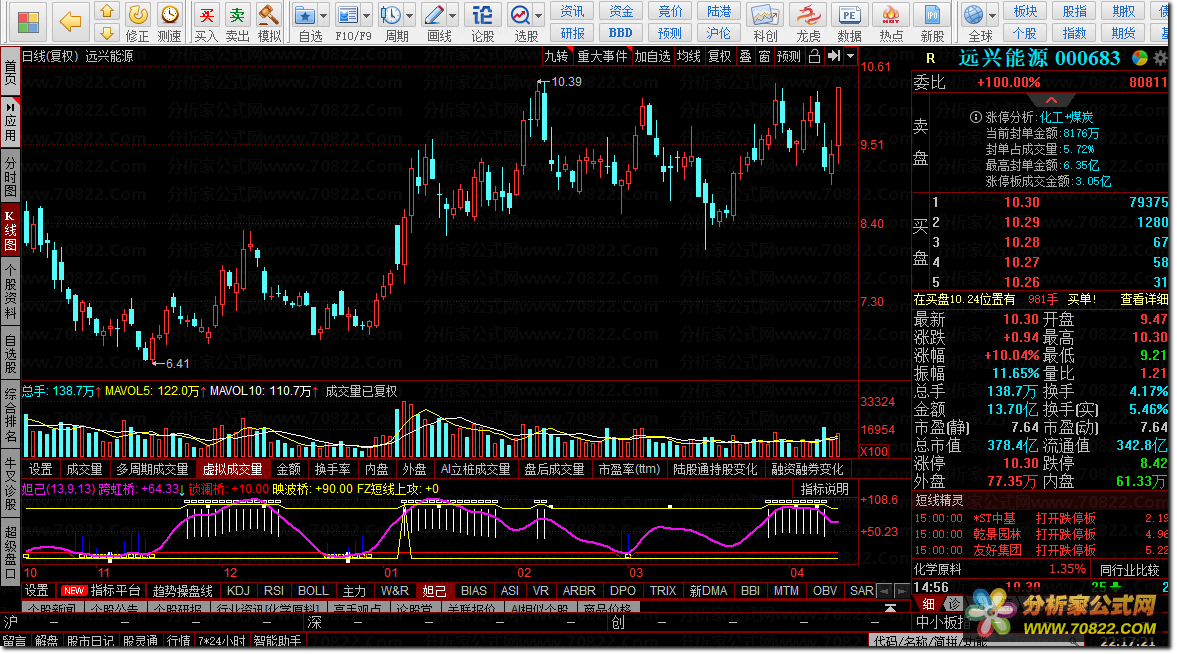This screenshot has width=1177, height=654.
Task: Click 查看详细 link in order panel
Action: [x=1144, y=300]
